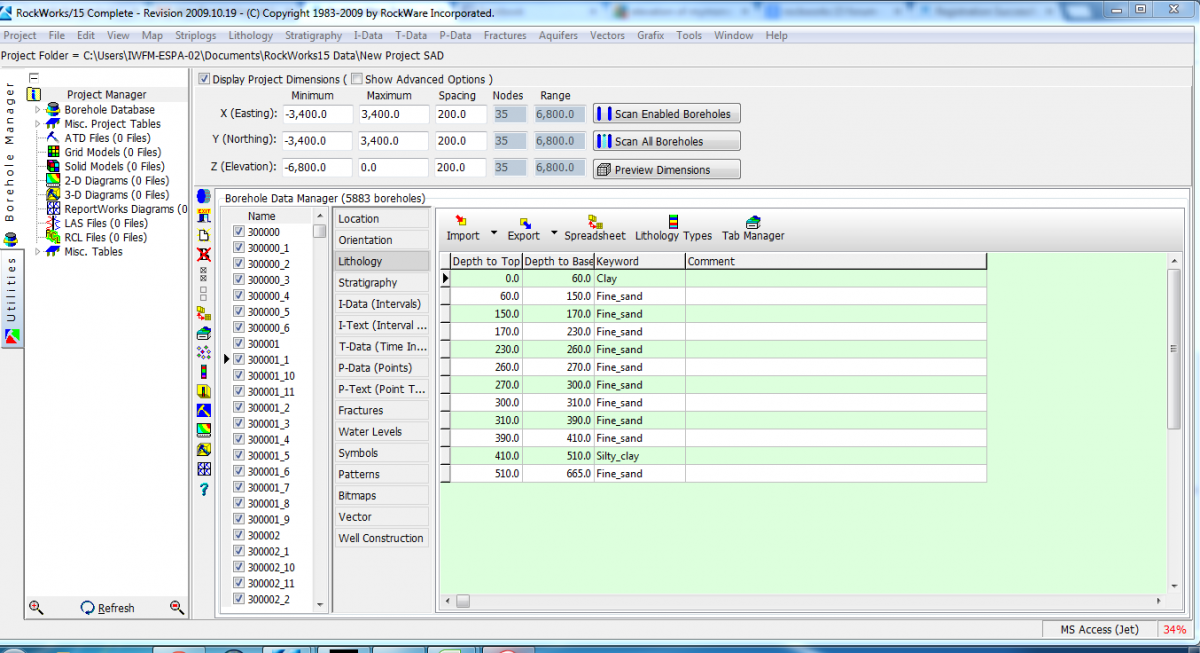Uncheck borehole 300001_10
1200x653 pixels.
[x=238, y=376]
